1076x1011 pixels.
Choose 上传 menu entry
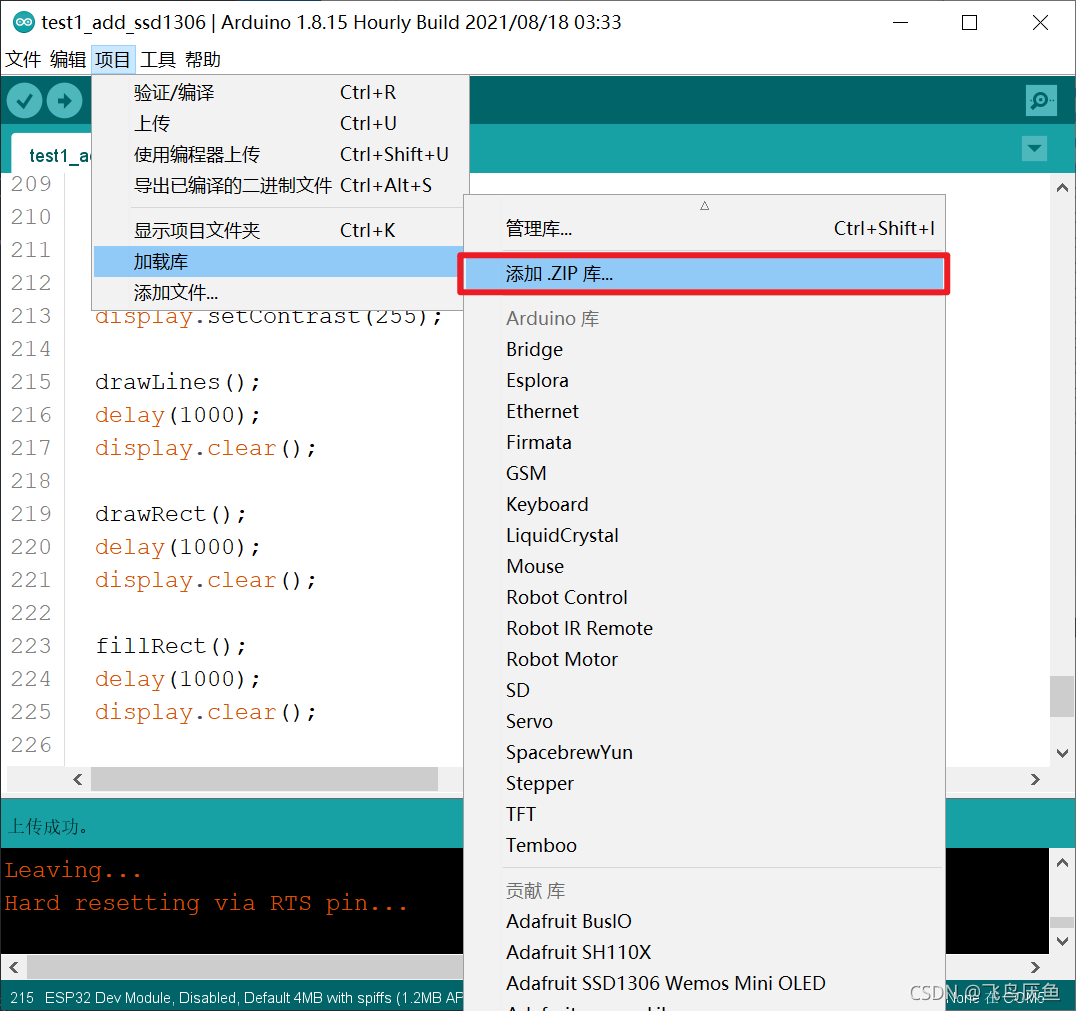280,124
